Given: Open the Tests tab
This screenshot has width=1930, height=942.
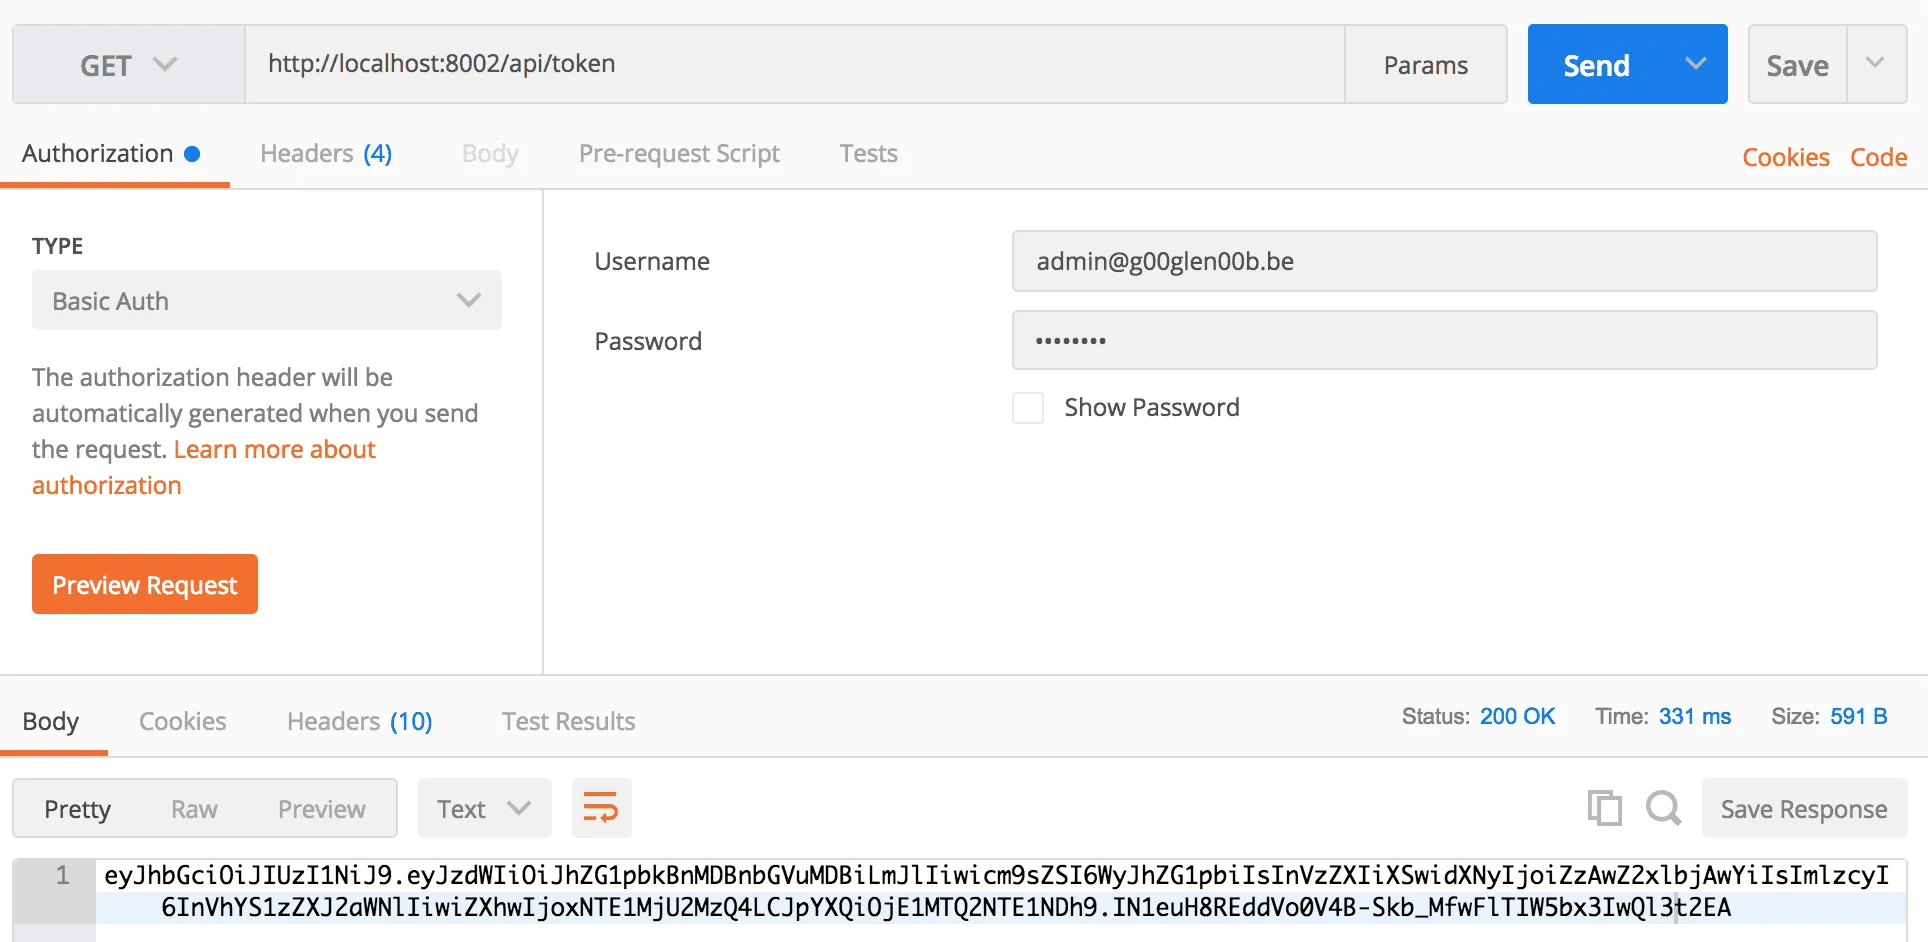Looking at the screenshot, I should pos(867,153).
